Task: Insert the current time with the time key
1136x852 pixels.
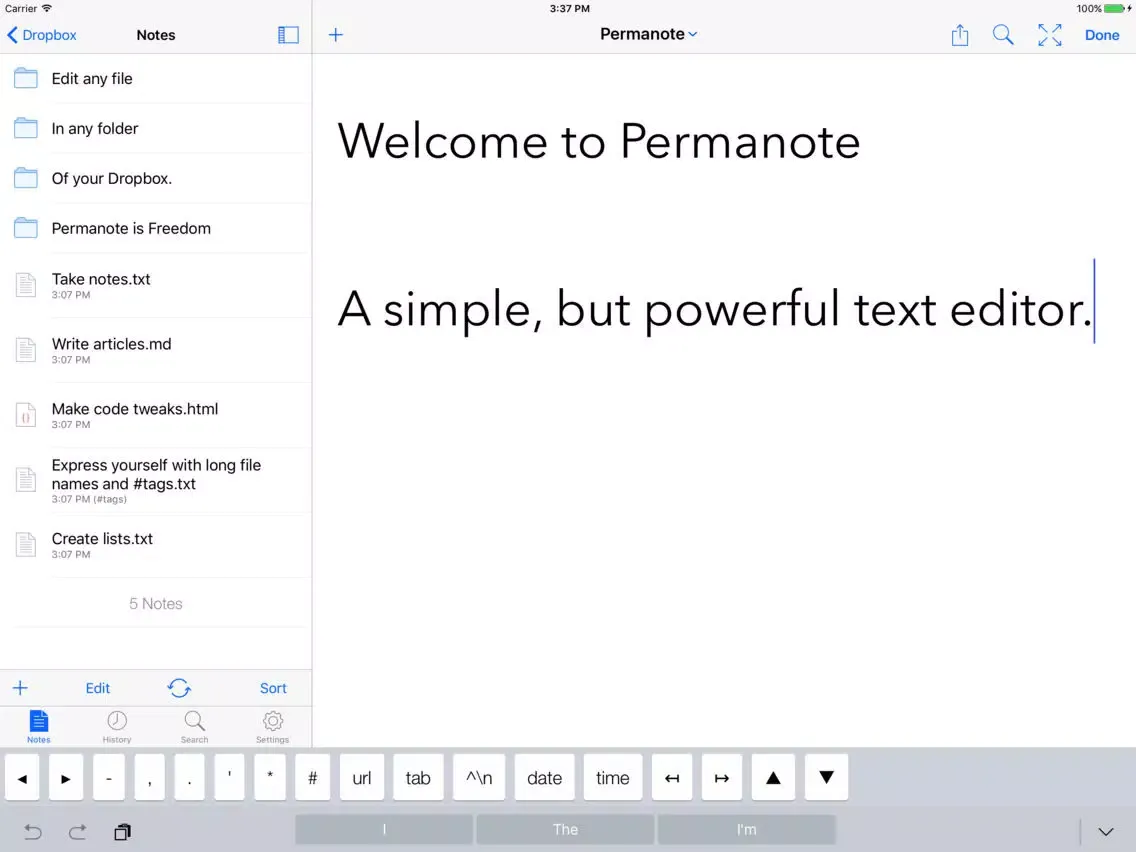Action: (613, 777)
